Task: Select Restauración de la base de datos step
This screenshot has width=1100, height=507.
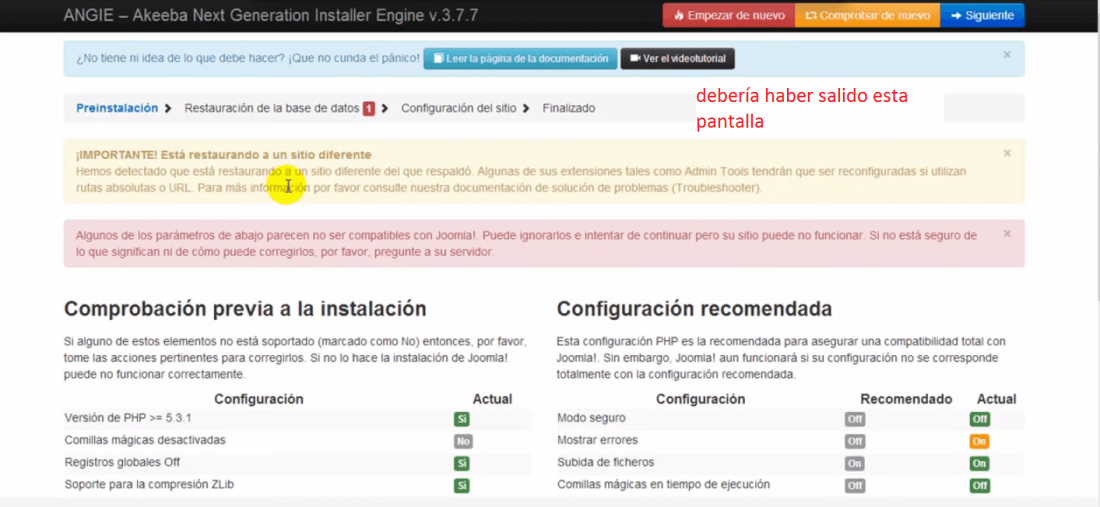Action: pos(272,108)
